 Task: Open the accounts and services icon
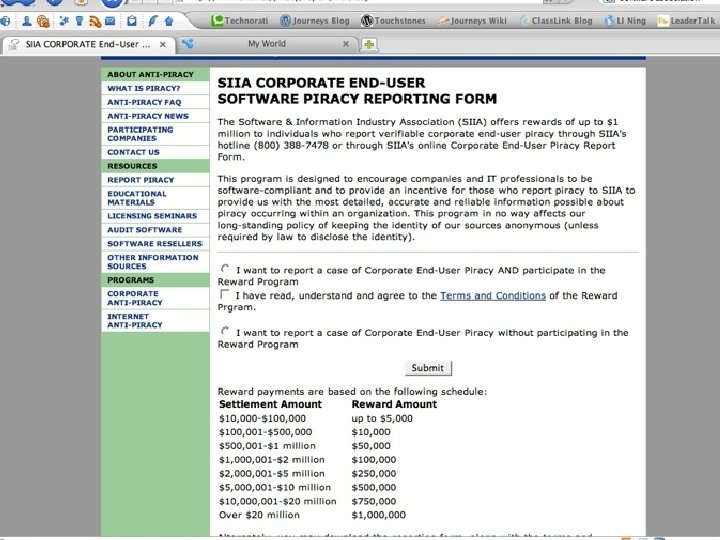click(x=79, y=21)
